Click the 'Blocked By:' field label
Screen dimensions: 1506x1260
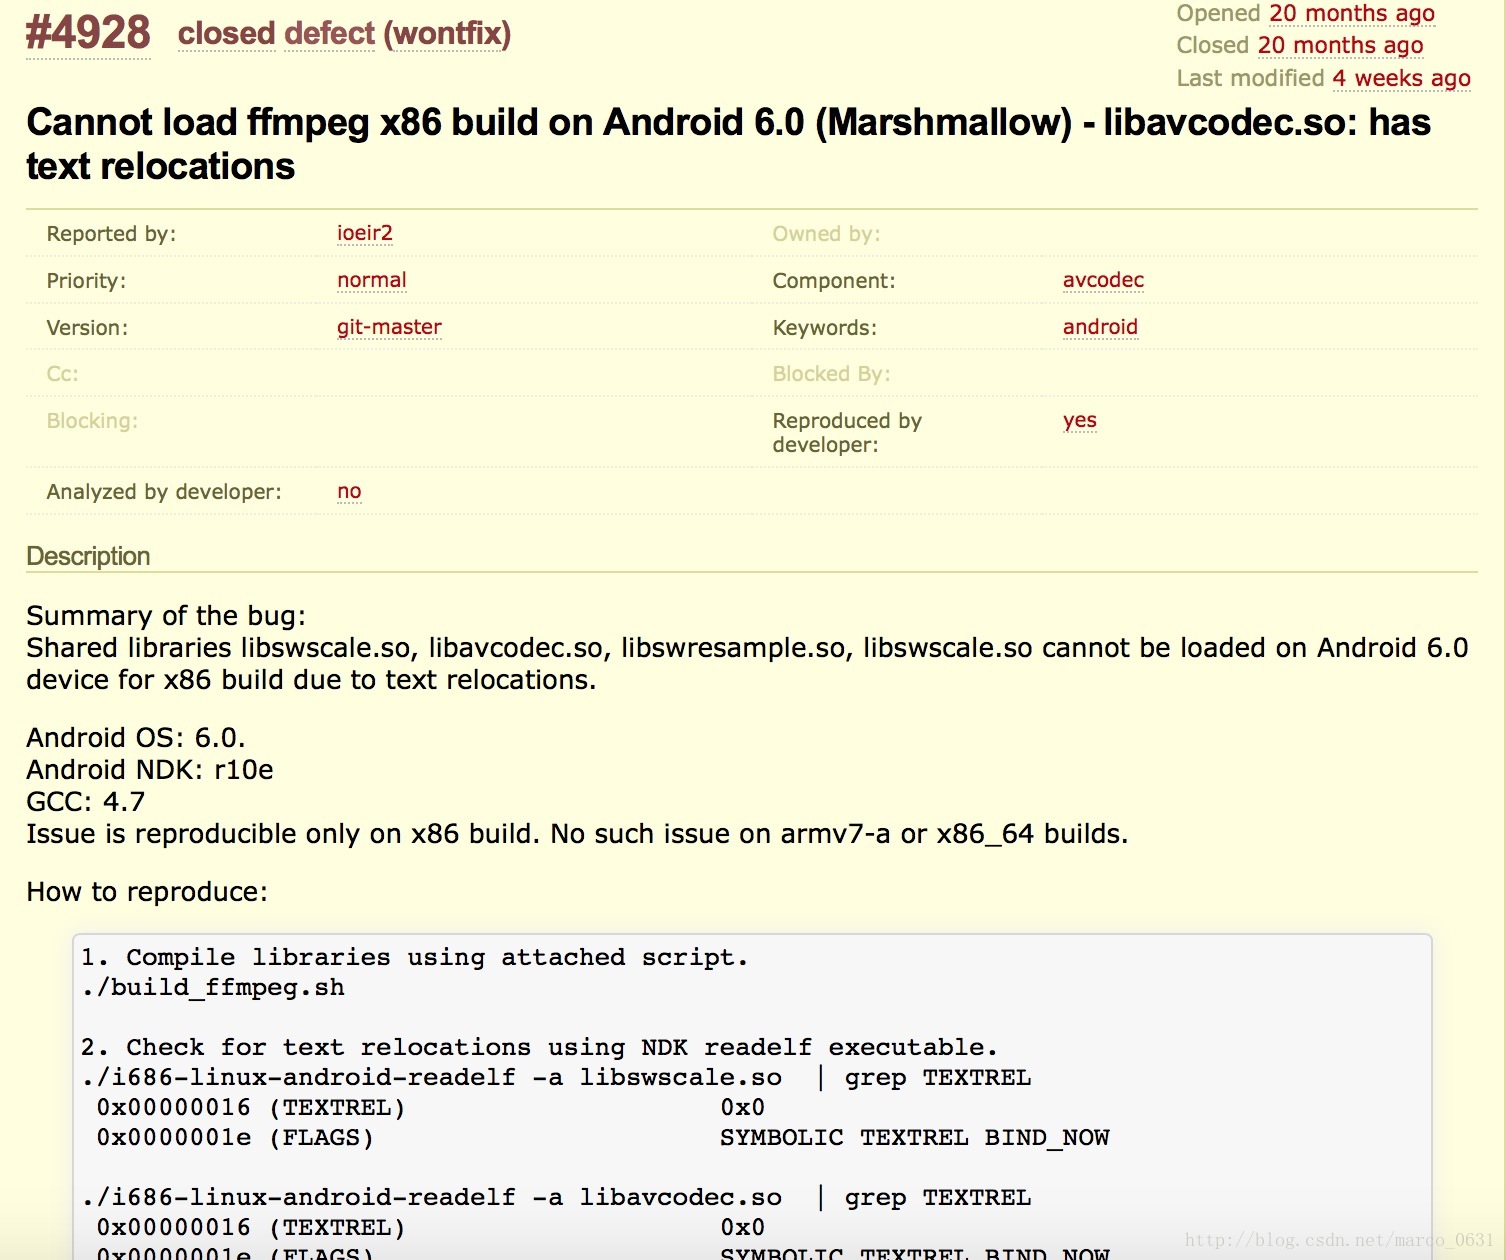[831, 374]
